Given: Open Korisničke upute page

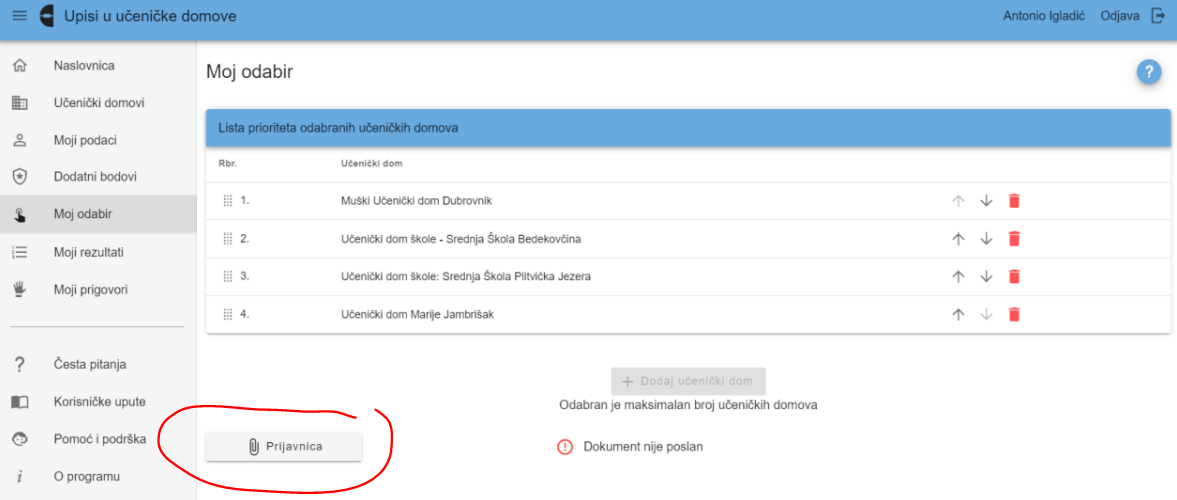Looking at the screenshot, I should [x=98, y=402].
